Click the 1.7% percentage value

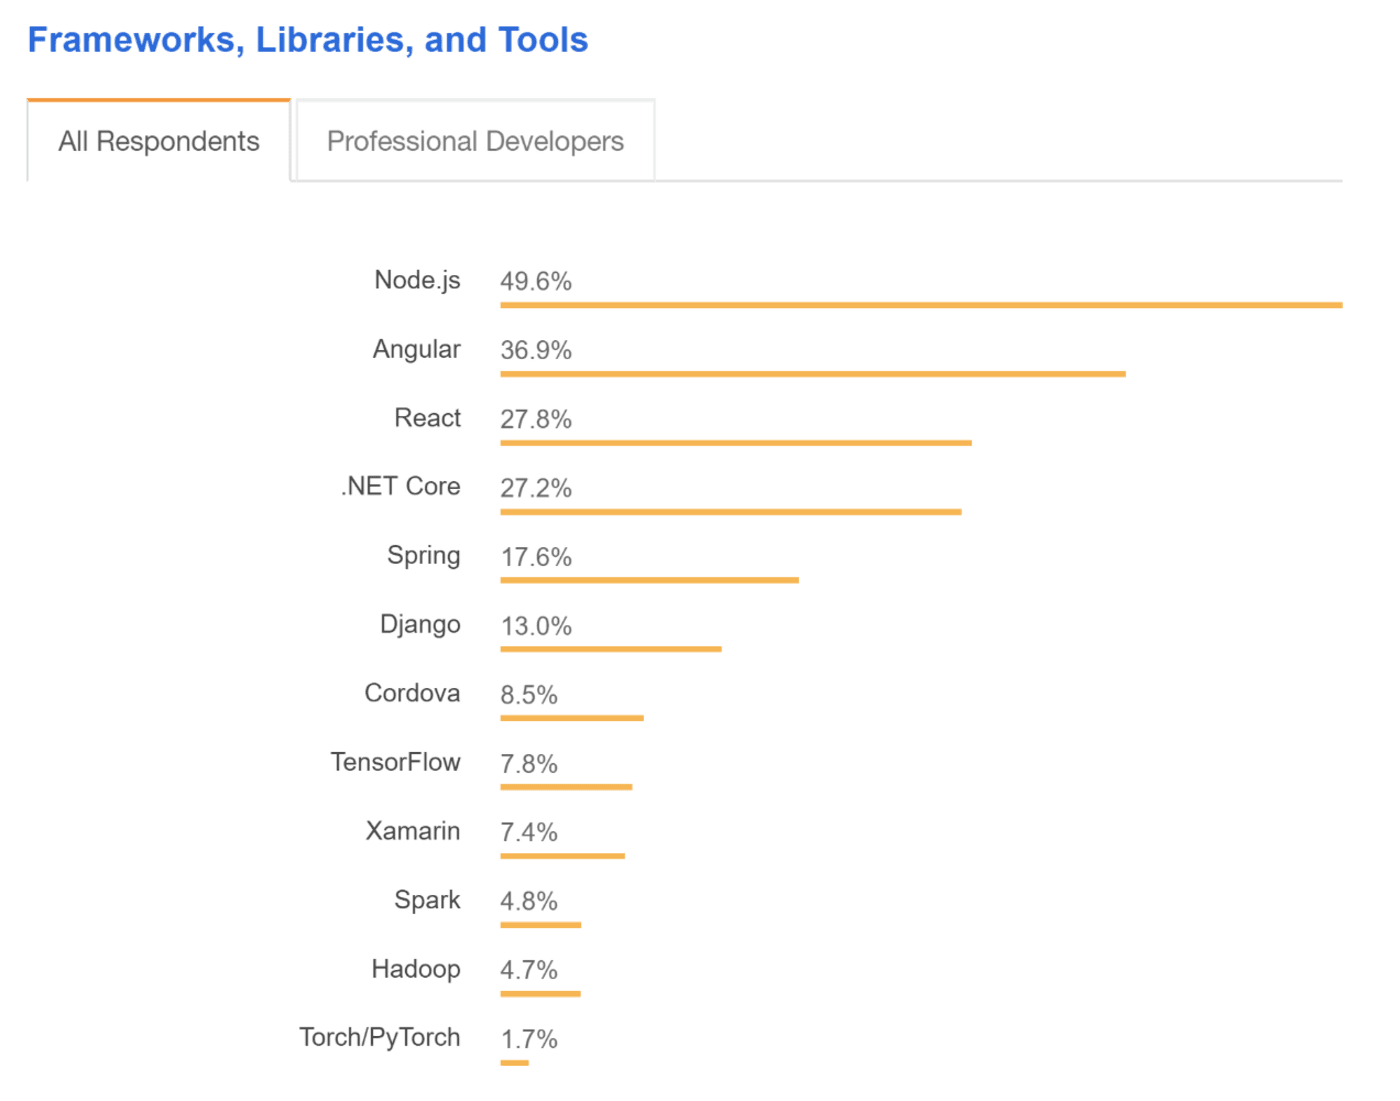click(x=529, y=1039)
